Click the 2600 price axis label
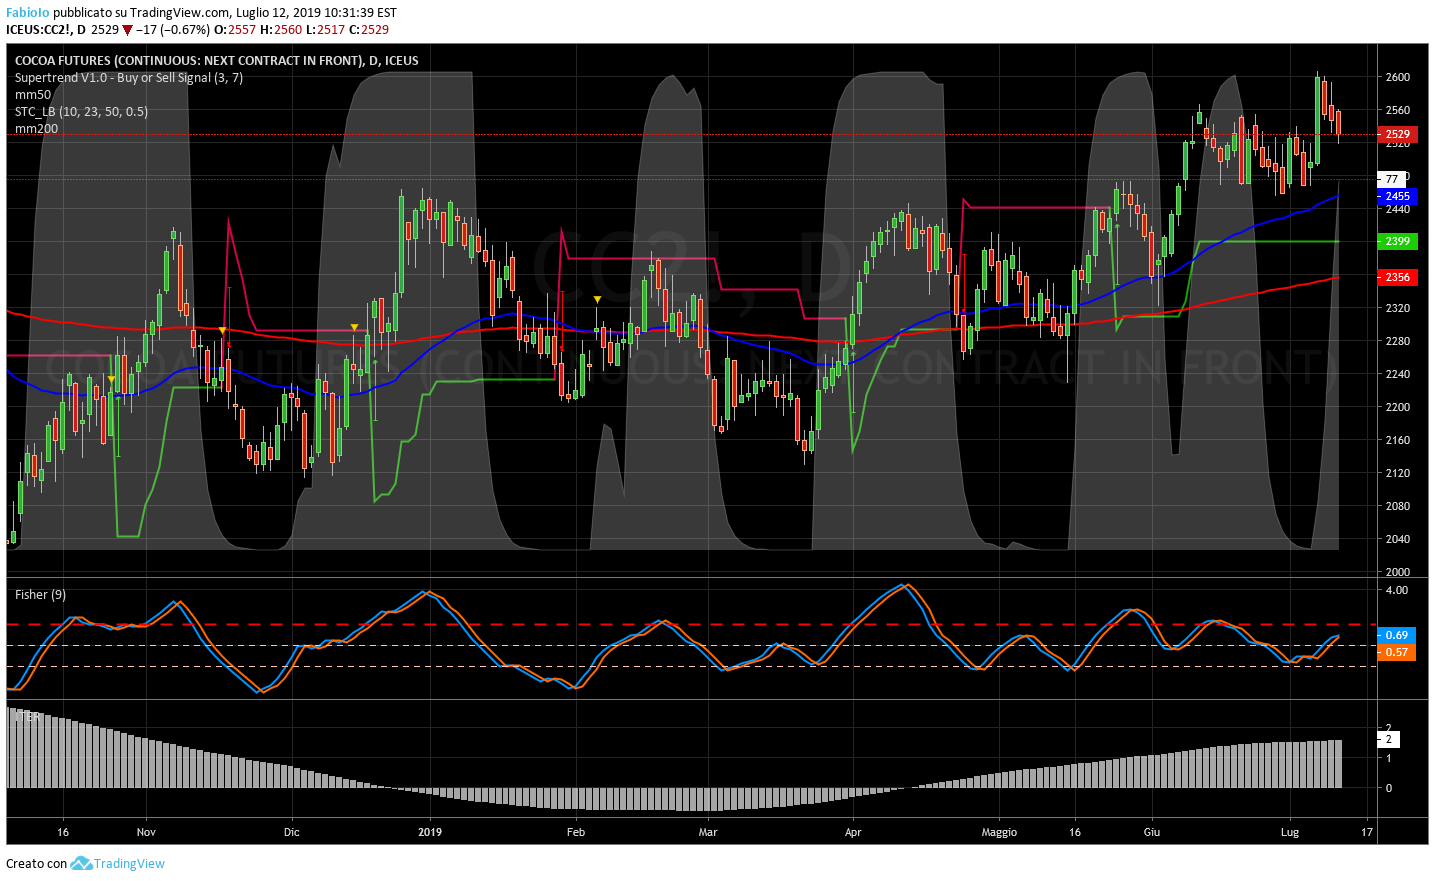 pos(1398,77)
